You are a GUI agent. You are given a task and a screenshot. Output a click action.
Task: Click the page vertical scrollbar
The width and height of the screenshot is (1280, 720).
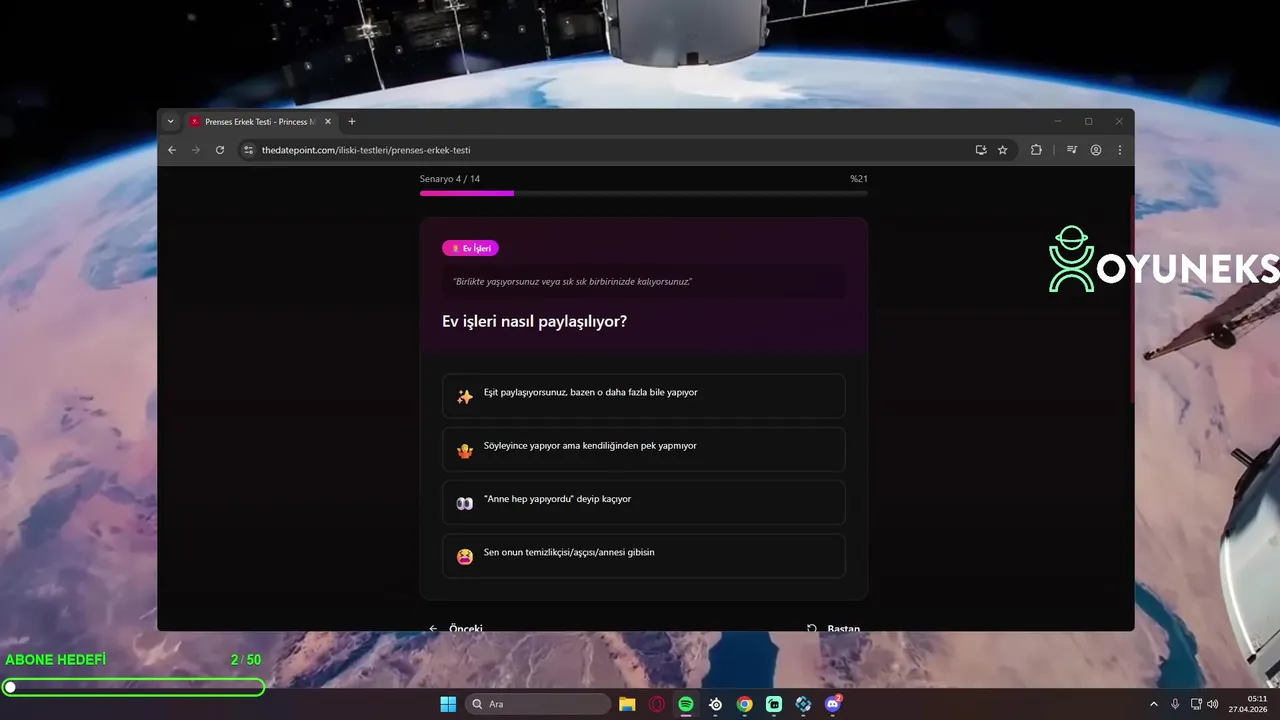(1131, 300)
